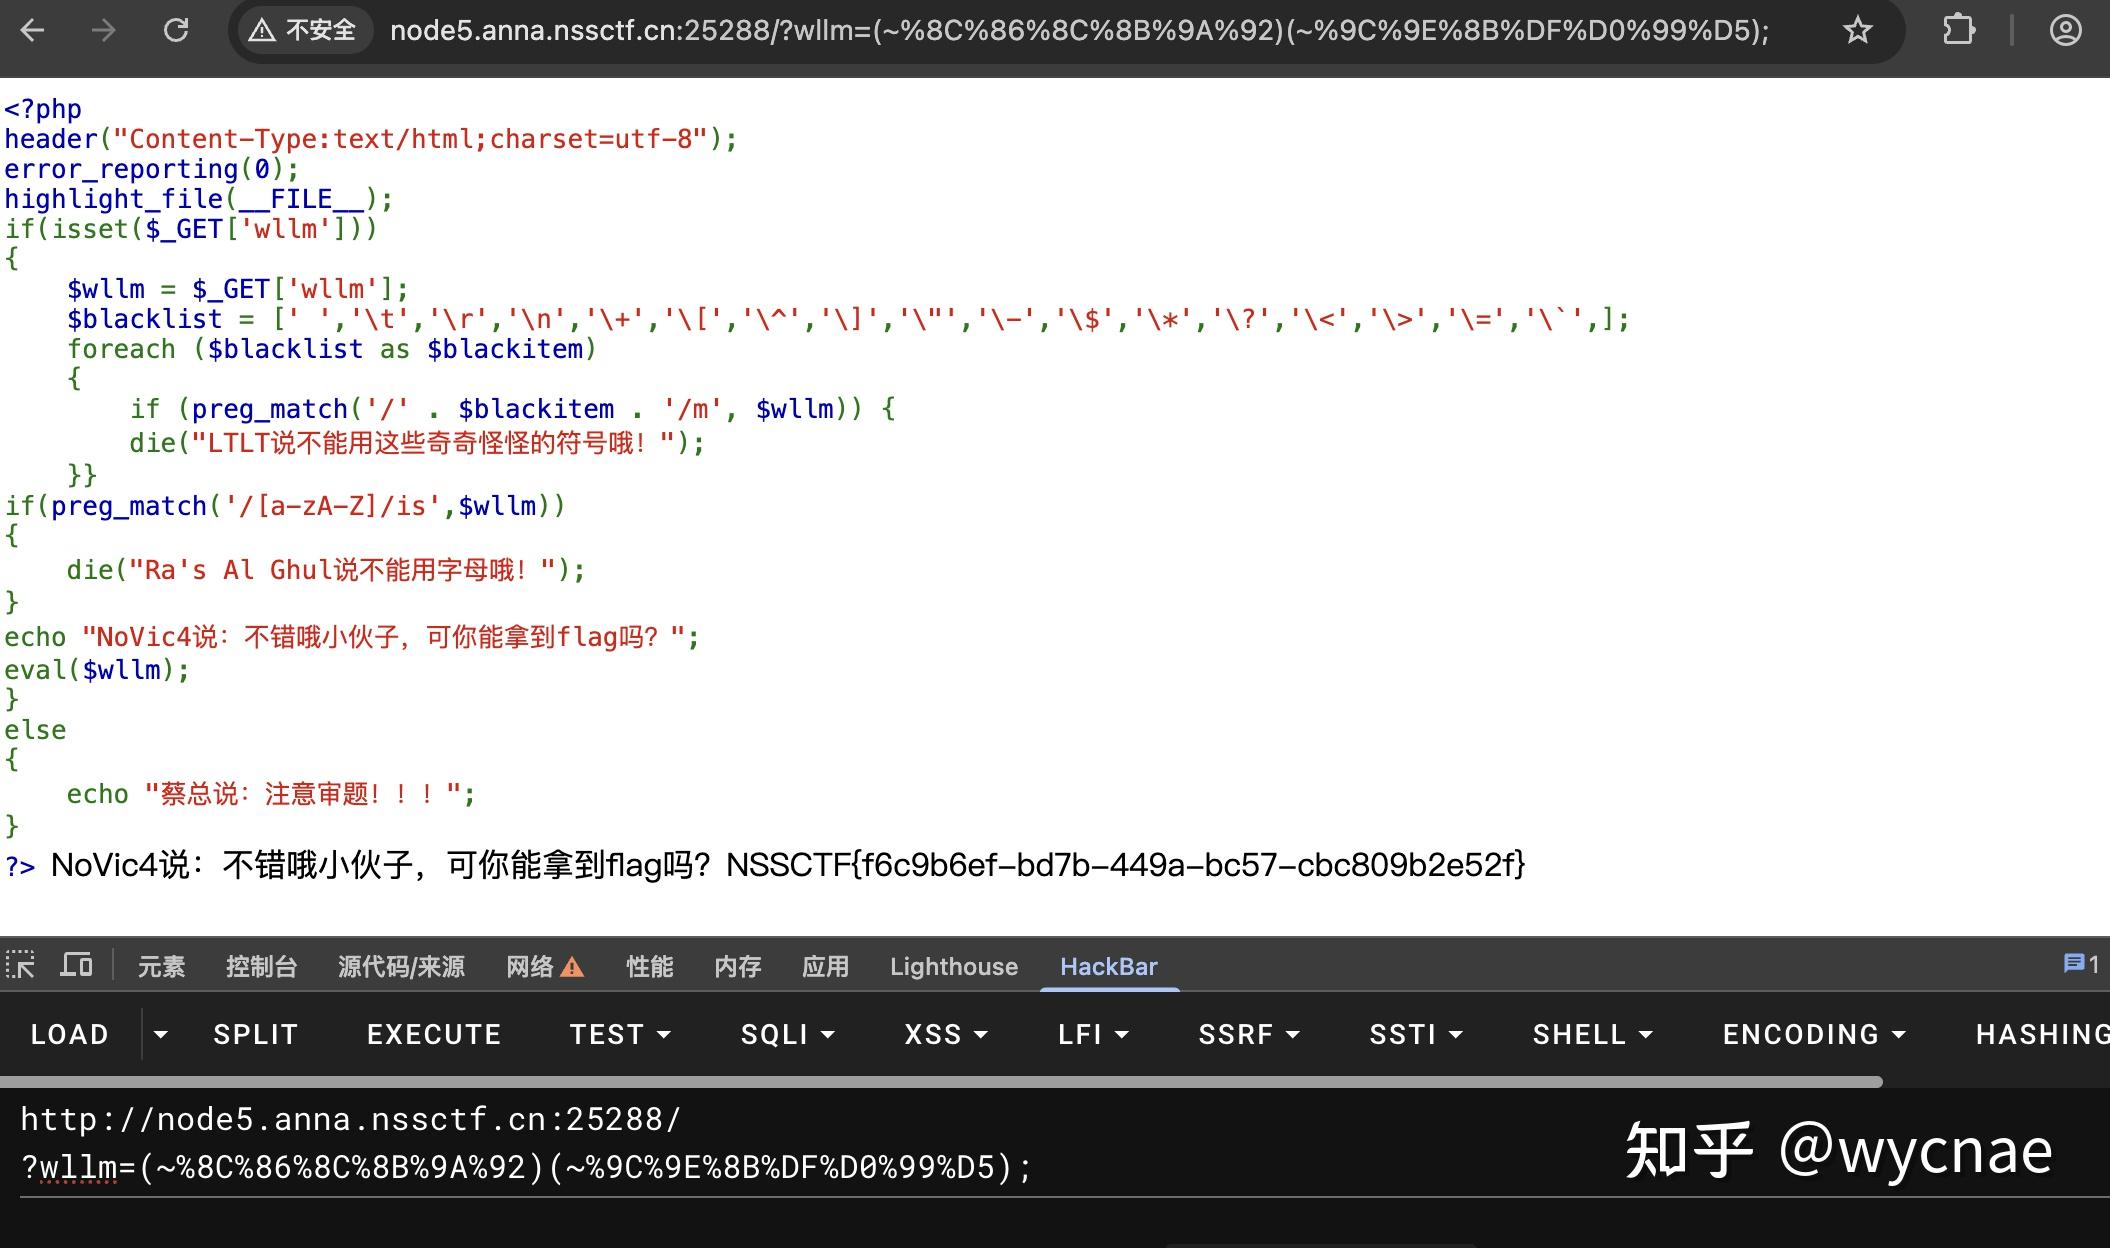Bookmark this page via the star icon
The height and width of the screenshot is (1248, 2110).
(1857, 30)
